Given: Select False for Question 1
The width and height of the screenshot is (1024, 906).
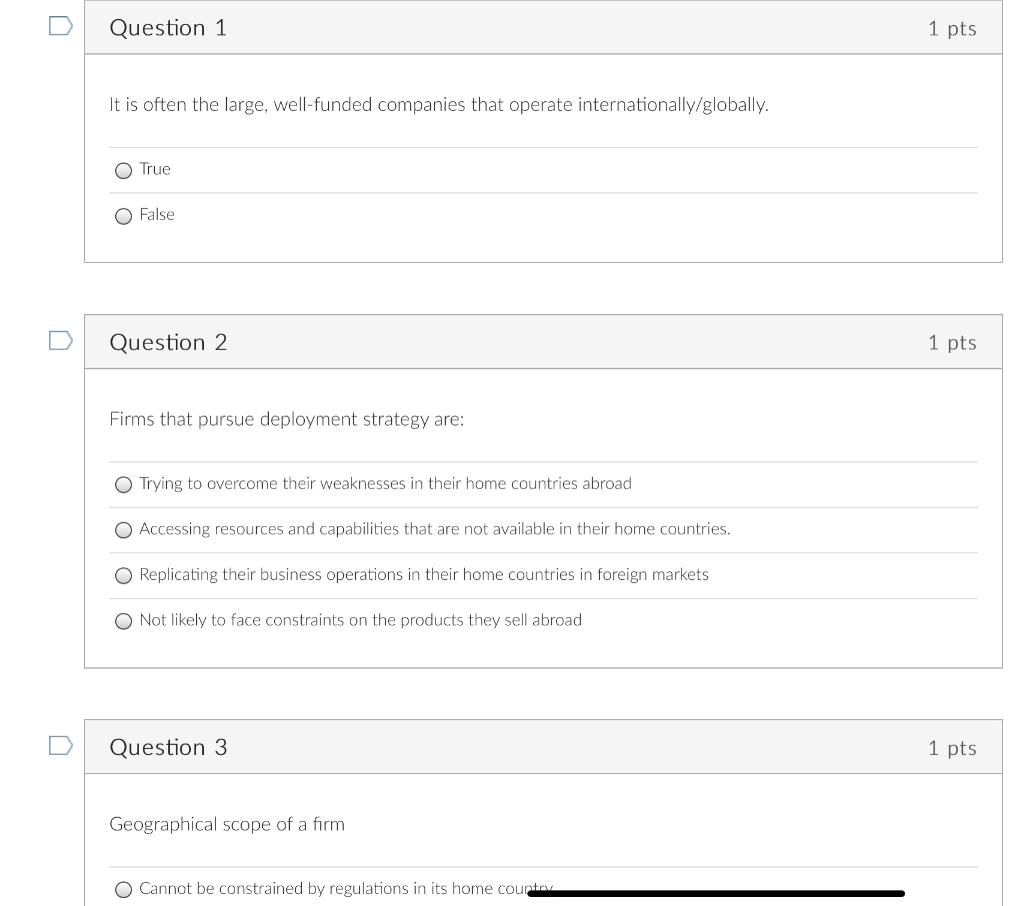Looking at the screenshot, I should click(124, 216).
